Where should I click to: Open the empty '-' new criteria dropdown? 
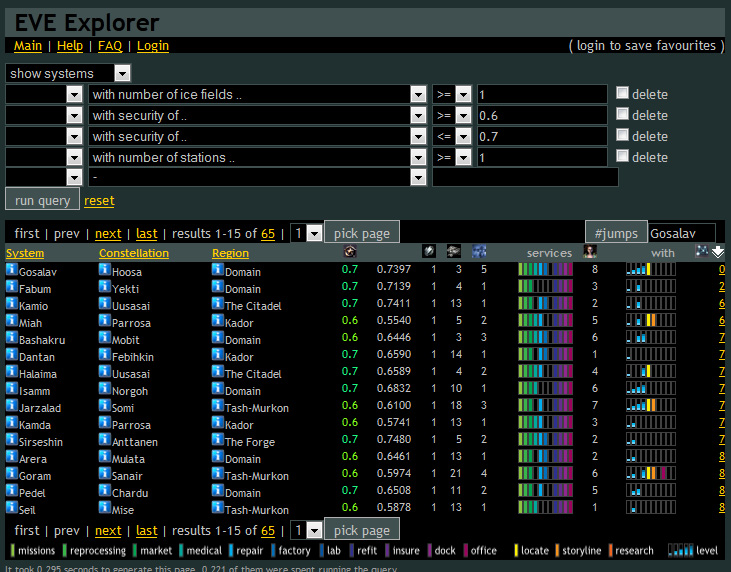[x=257, y=177]
